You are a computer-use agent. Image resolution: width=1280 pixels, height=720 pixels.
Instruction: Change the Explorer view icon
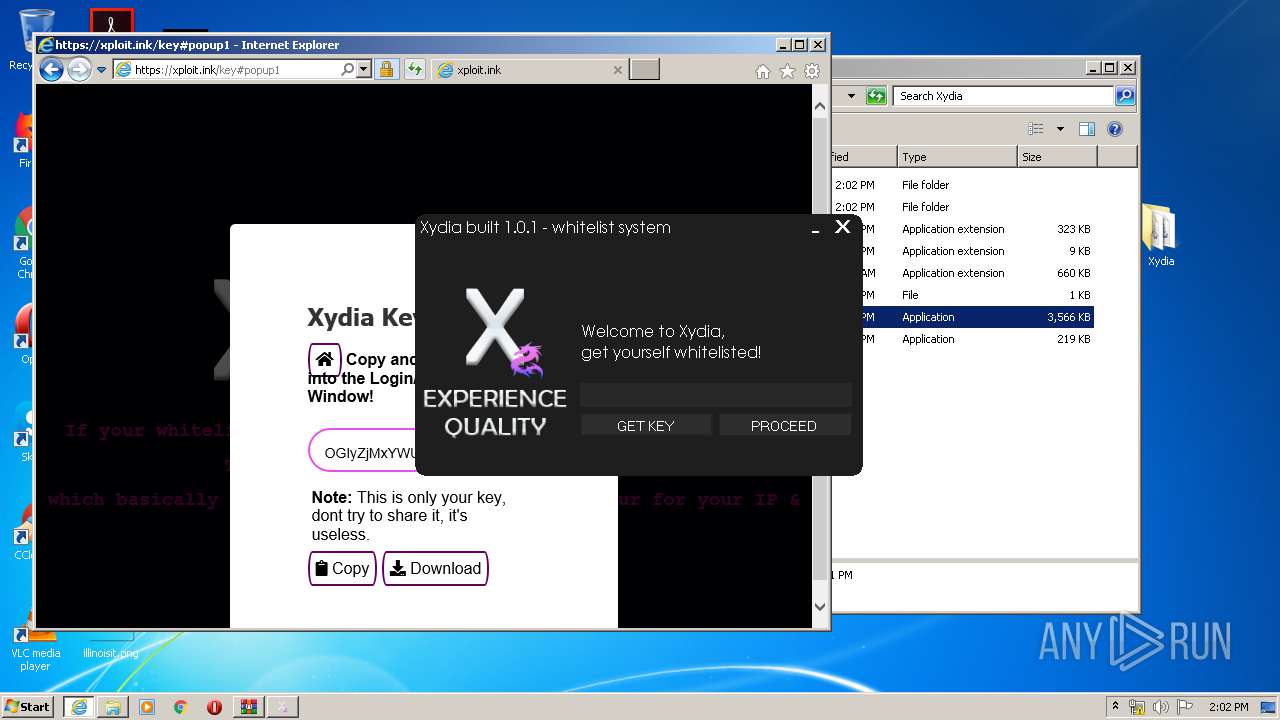pos(1036,129)
